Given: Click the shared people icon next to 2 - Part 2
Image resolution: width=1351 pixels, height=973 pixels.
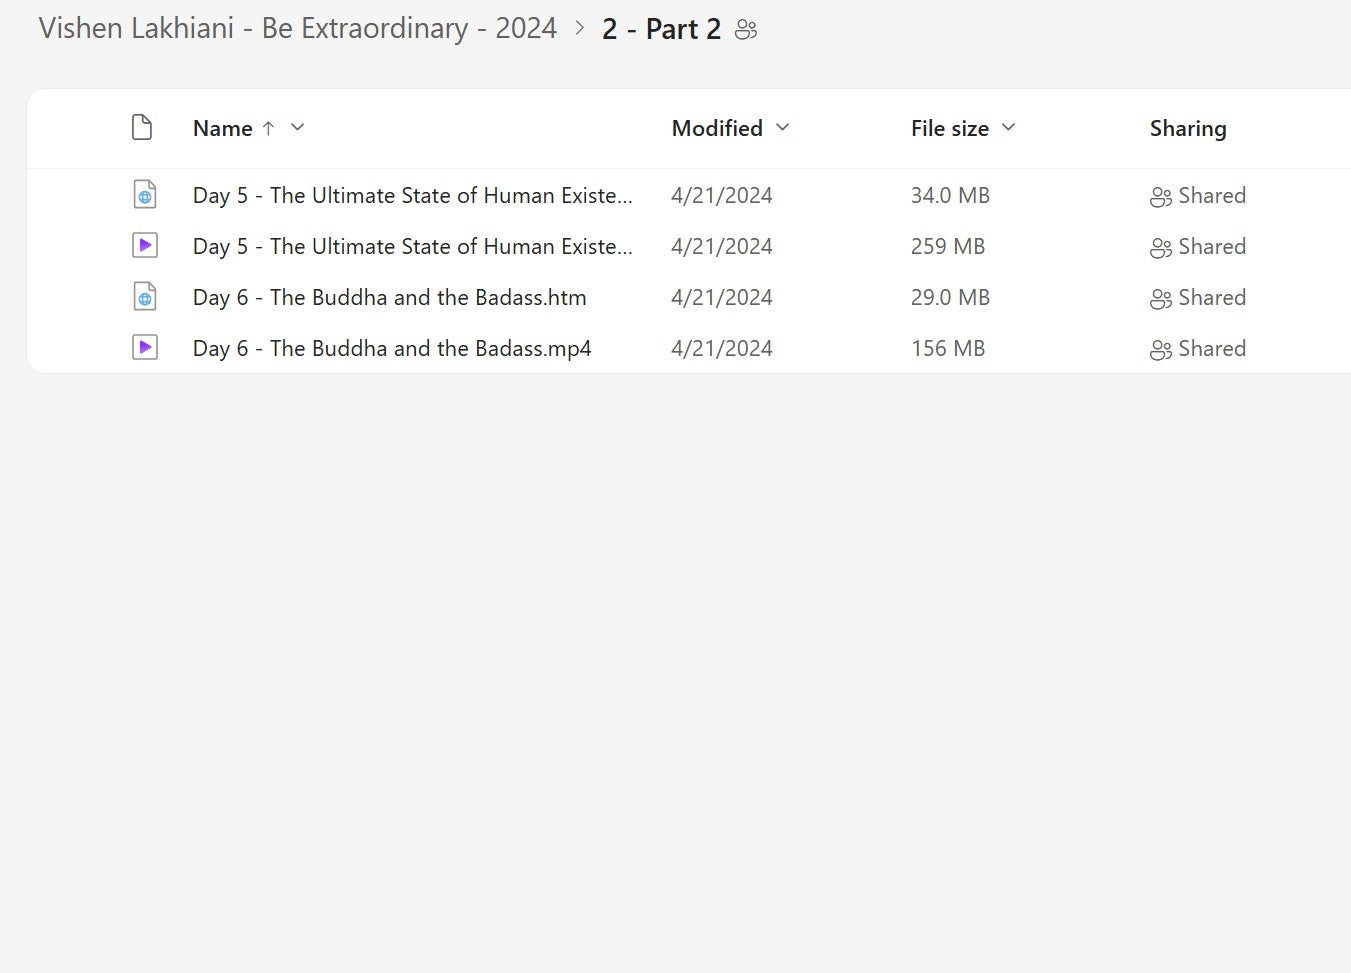Looking at the screenshot, I should click(x=746, y=30).
